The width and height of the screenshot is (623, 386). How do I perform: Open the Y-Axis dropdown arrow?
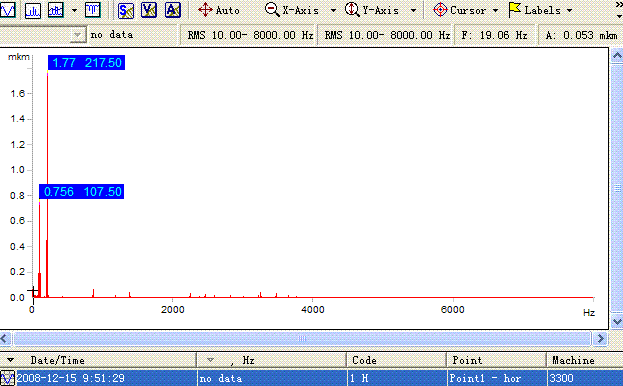pyautogui.click(x=413, y=10)
